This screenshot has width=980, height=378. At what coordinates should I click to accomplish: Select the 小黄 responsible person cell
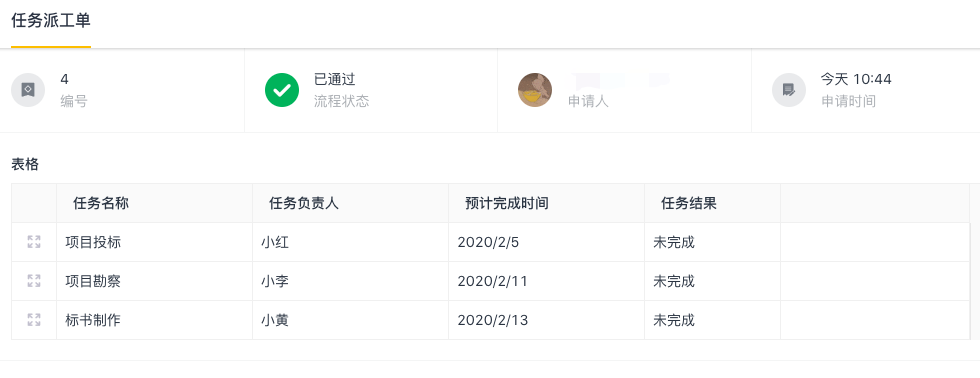click(351, 321)
